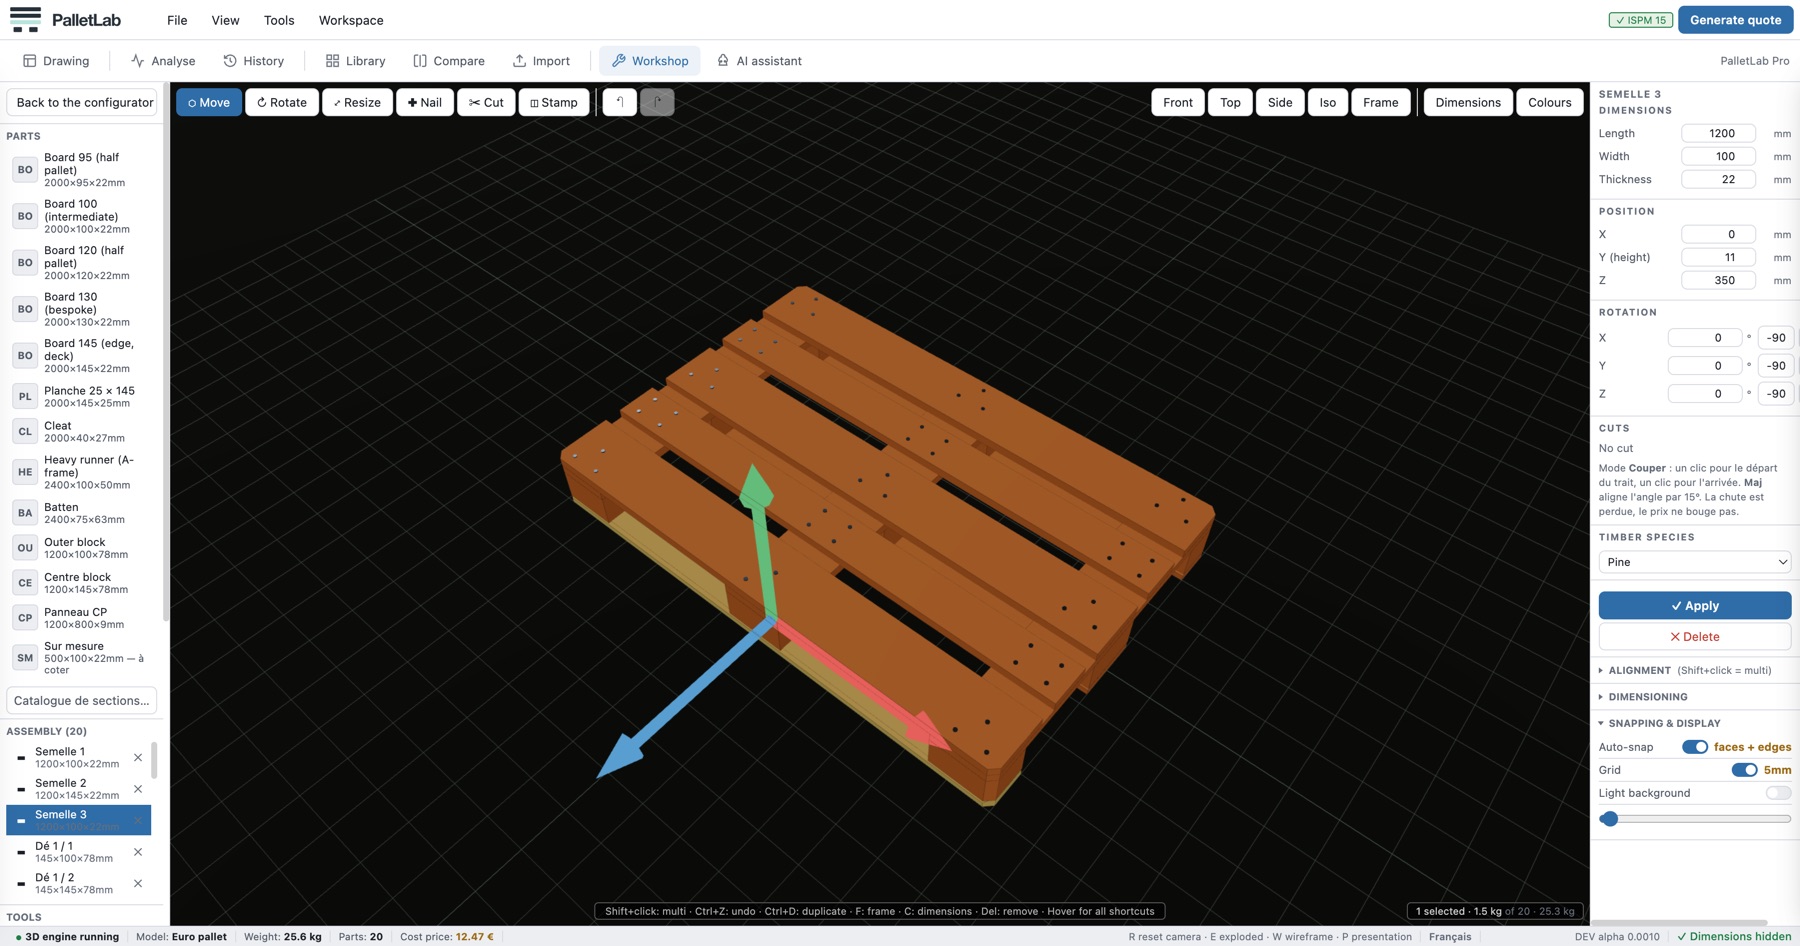
Task: Select the Stamp tool
Action: pos(554,102)
